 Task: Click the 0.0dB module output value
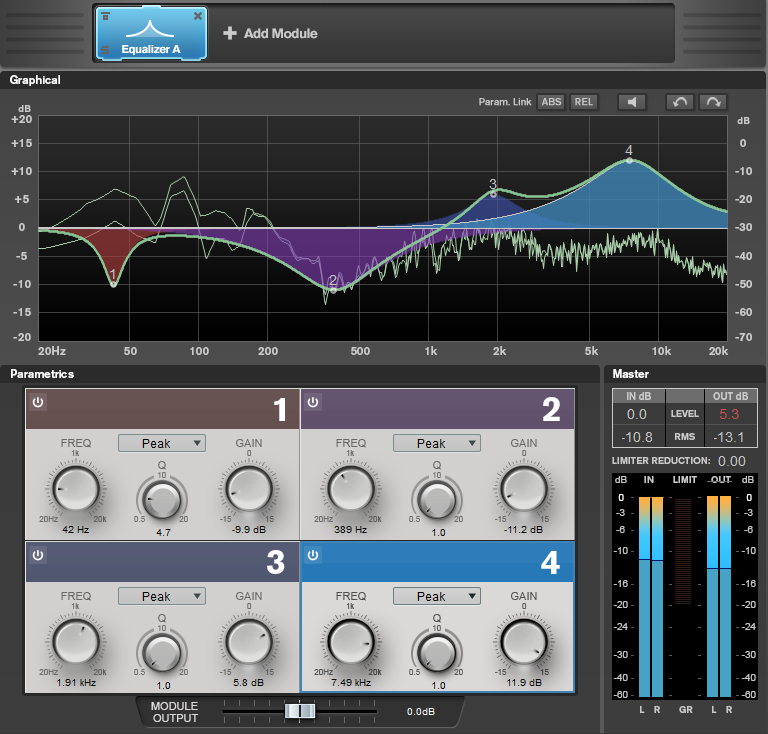click(421, 711)
